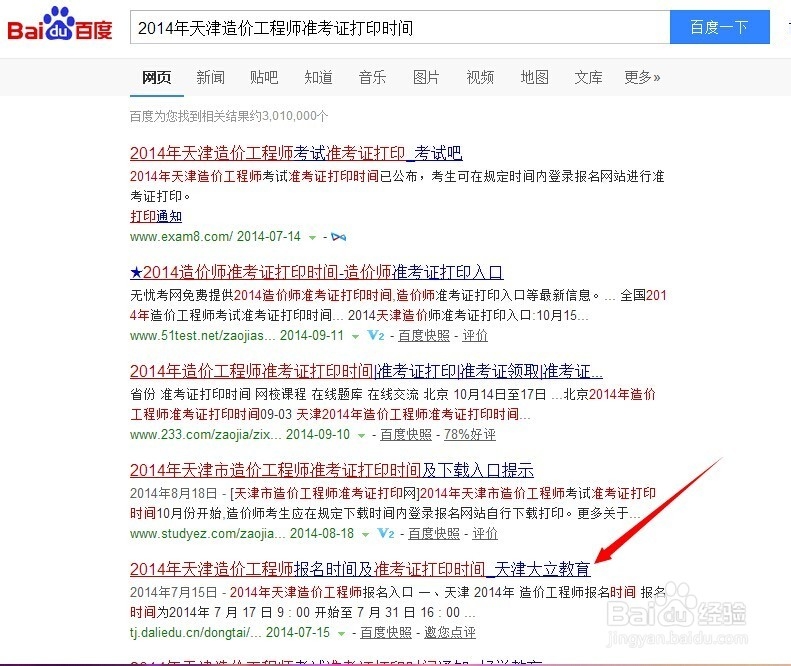791x666 pixels.
Task: Click the search query input field
Action: pos(400,27)
